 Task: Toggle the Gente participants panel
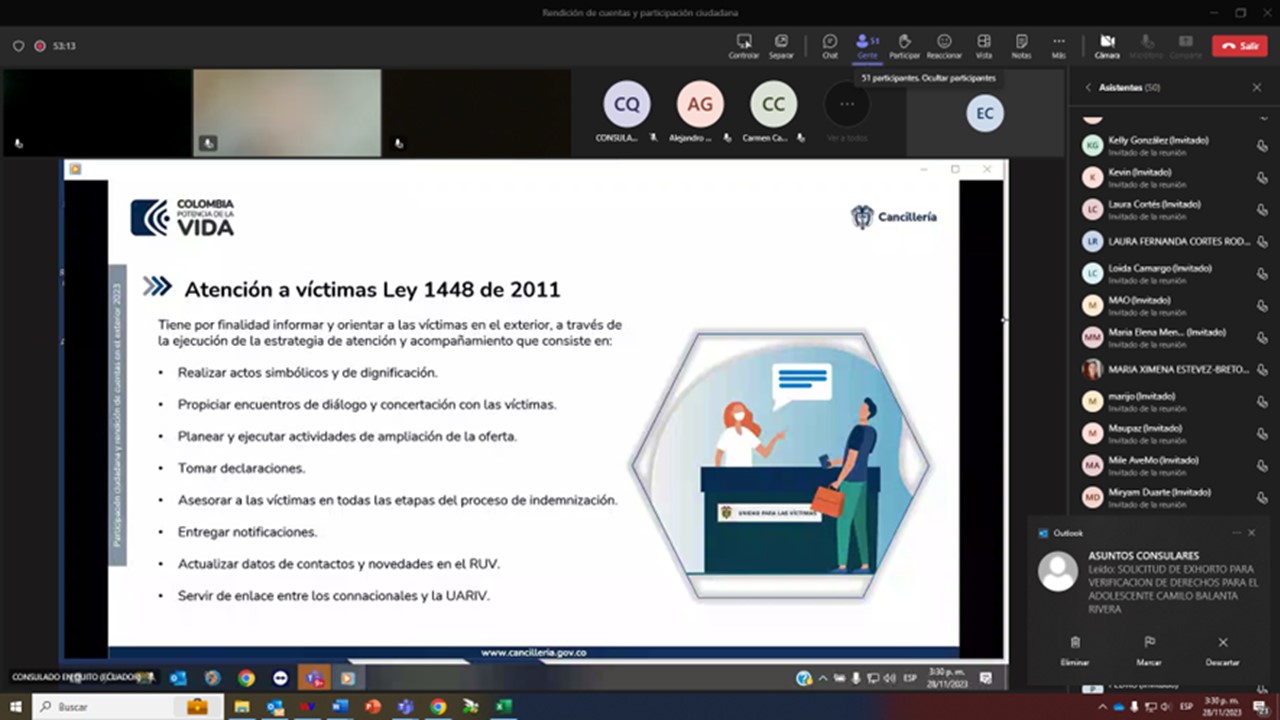(866, 46)
